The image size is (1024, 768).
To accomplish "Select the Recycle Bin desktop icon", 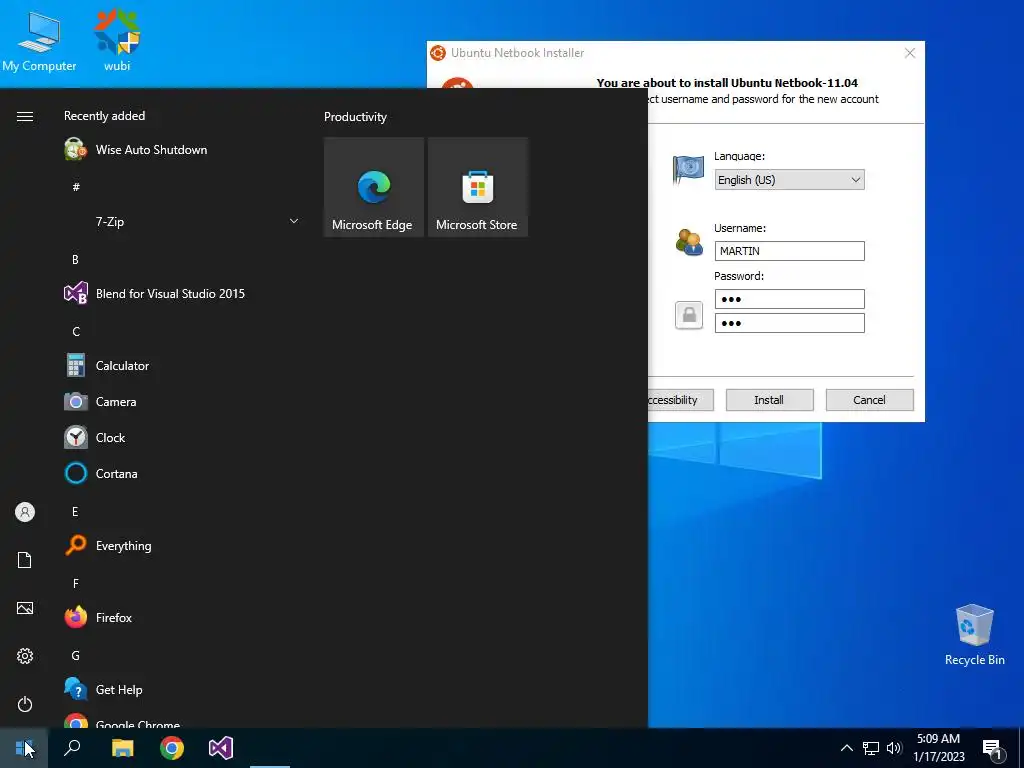I will pyautogui.click(x=974, y=635).
